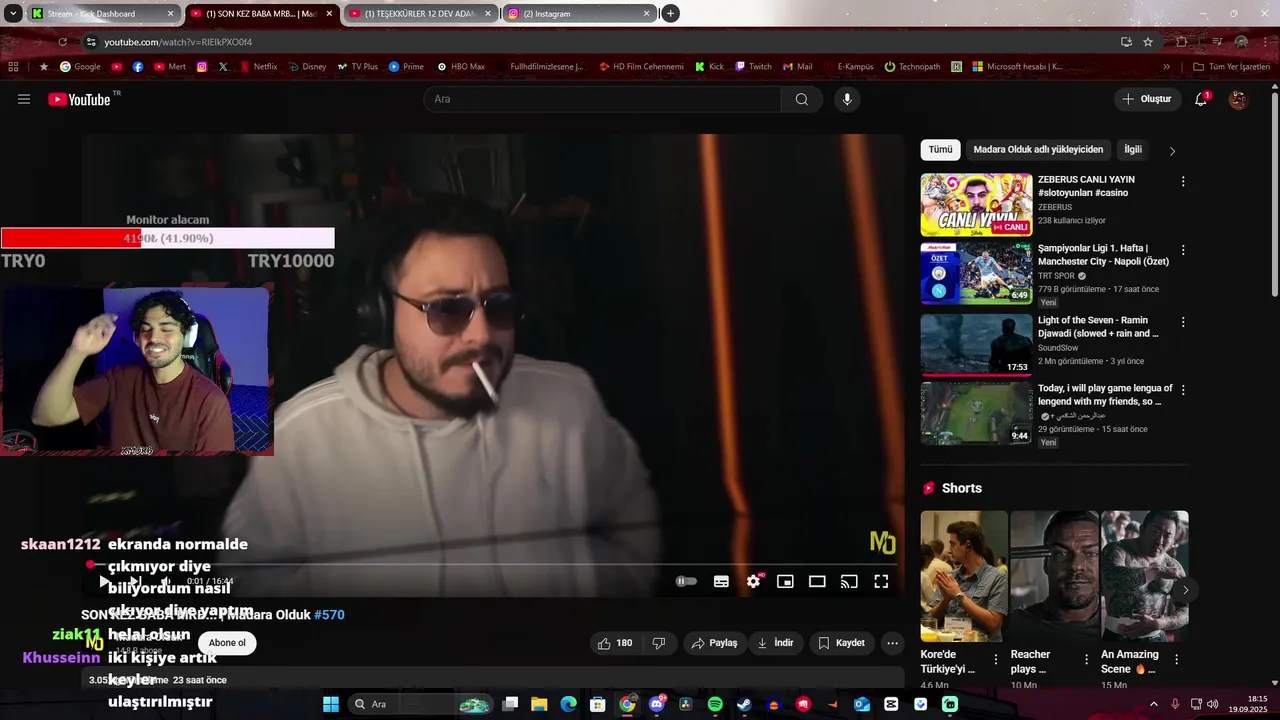
Task: Click the search magnifier button
Action: click(802, 99)
